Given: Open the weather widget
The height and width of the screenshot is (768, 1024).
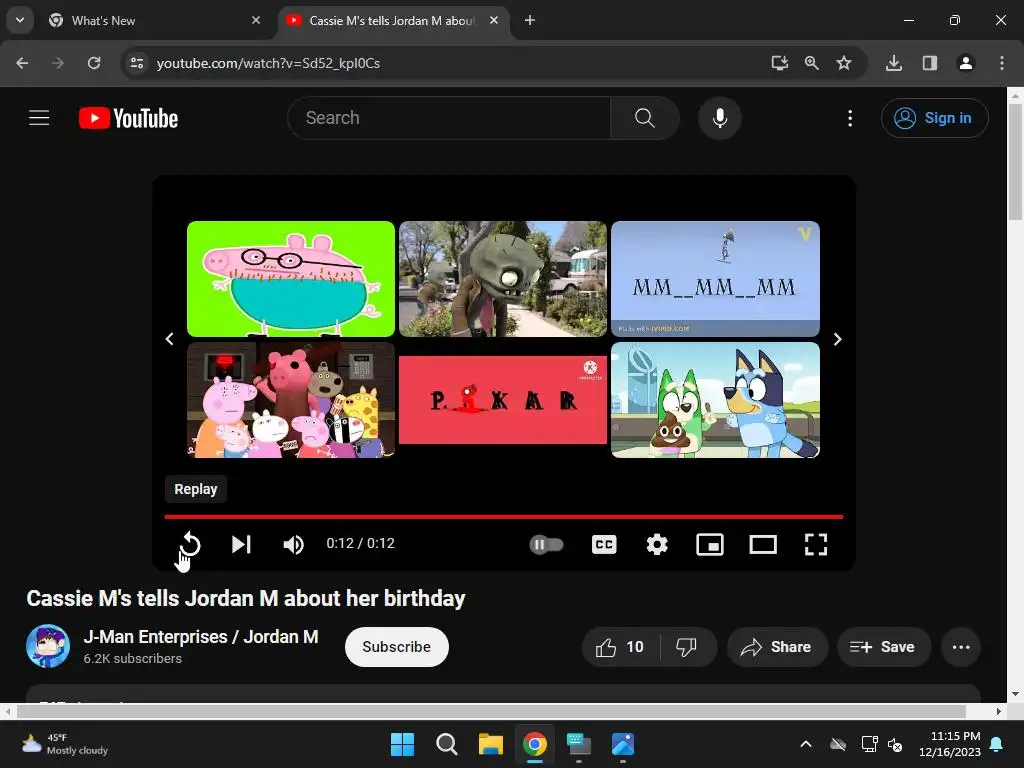Looking at the screenshot, I should [65, 744].
